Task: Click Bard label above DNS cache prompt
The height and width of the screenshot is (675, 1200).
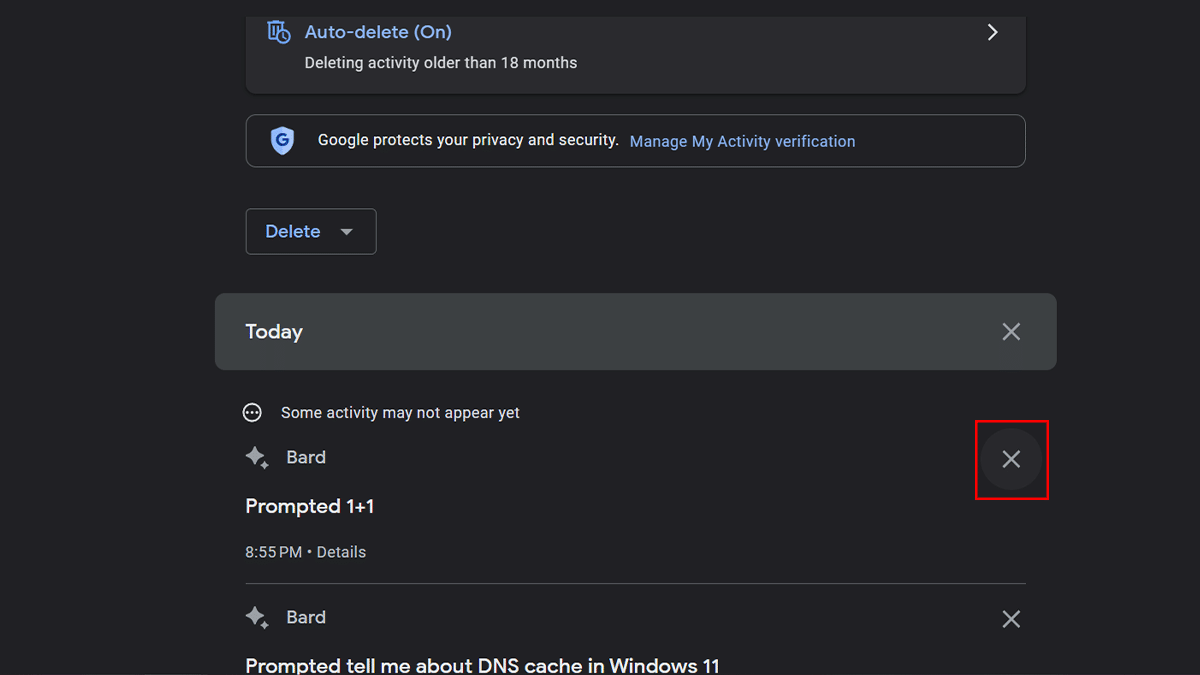Action: coord(306,617)
